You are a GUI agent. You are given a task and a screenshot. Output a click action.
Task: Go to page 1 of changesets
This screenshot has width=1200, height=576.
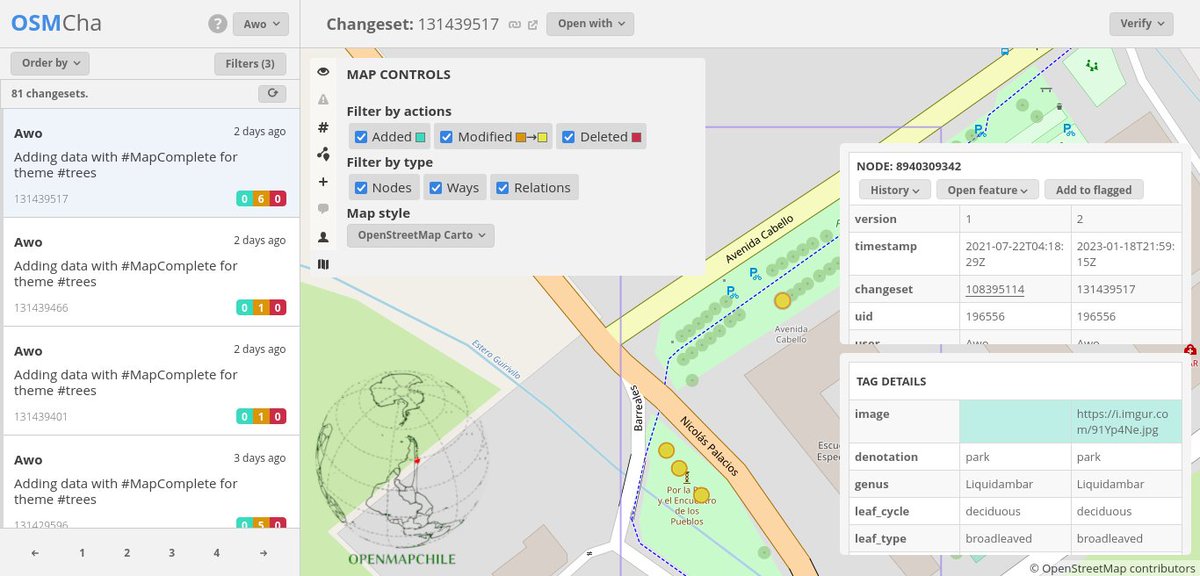[82, 552]
